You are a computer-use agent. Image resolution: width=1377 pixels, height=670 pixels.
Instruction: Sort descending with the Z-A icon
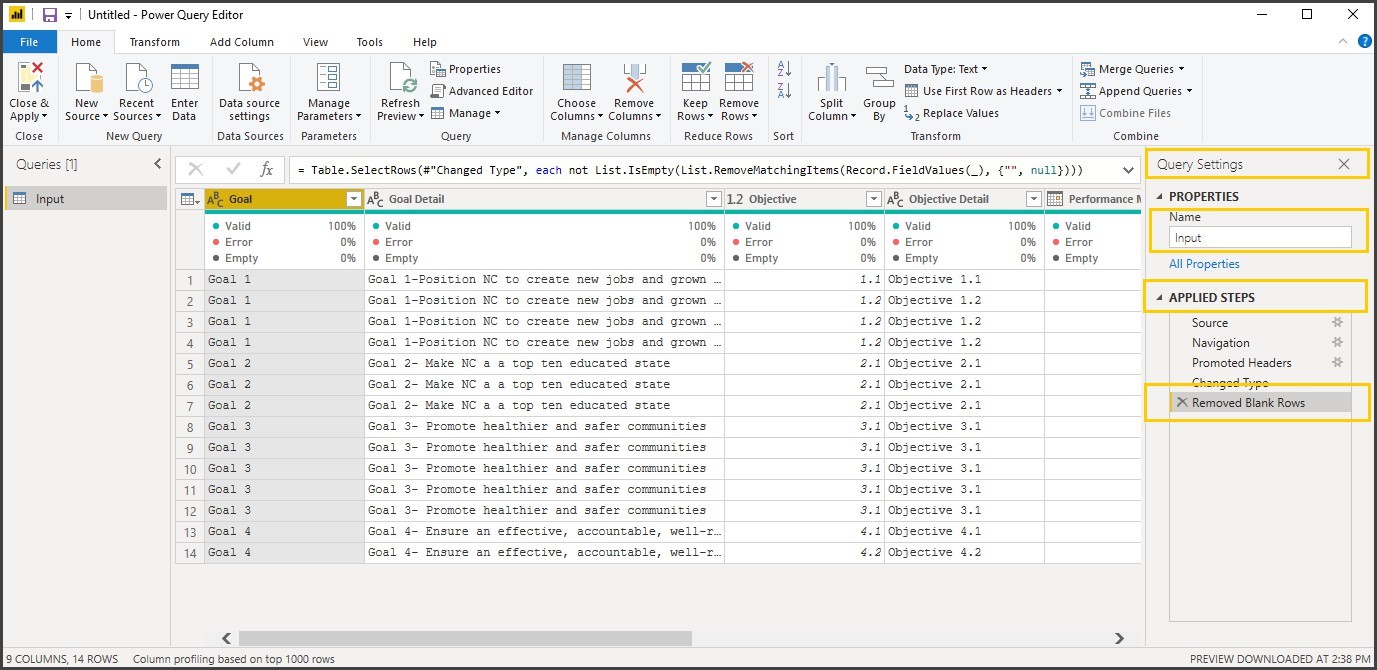(784, 91)
